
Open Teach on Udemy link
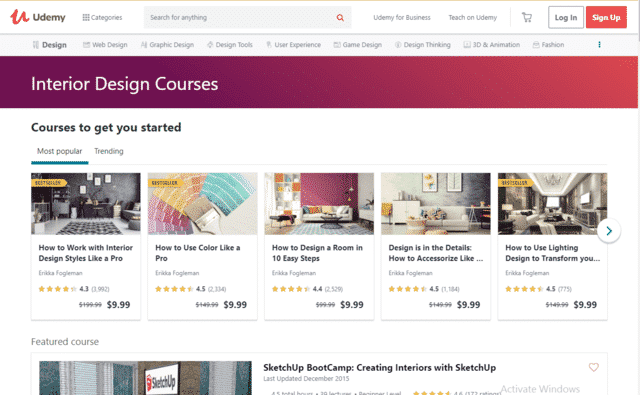473,18
